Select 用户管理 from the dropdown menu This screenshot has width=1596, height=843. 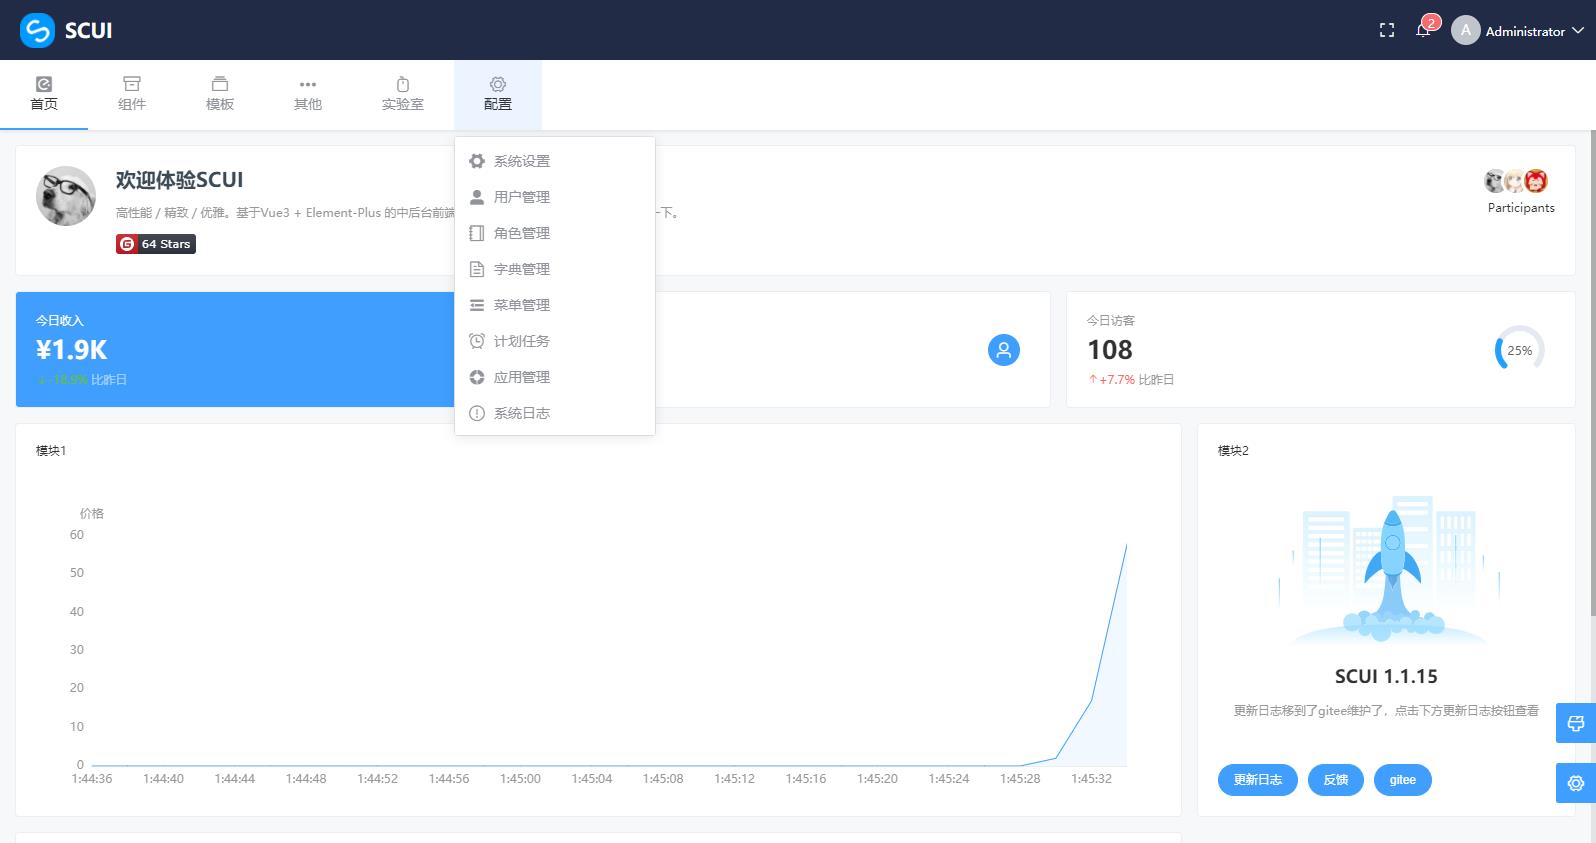tap(521, 197)
